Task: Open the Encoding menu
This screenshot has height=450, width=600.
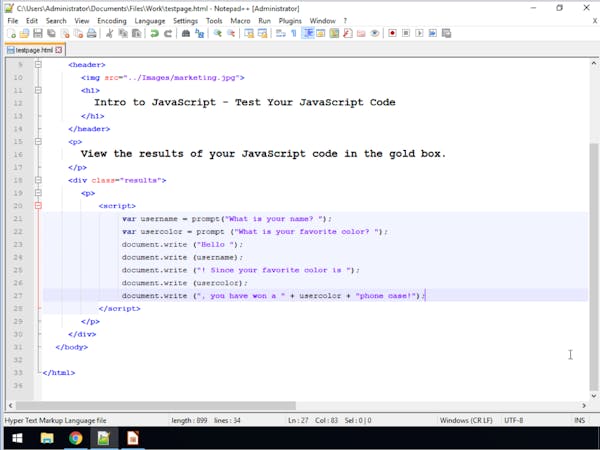Action: click(112, 21)
